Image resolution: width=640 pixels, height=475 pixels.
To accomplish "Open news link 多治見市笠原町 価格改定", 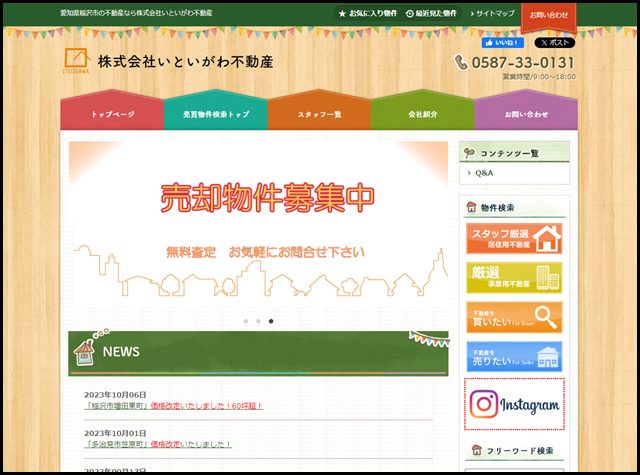I will point(158,444).
